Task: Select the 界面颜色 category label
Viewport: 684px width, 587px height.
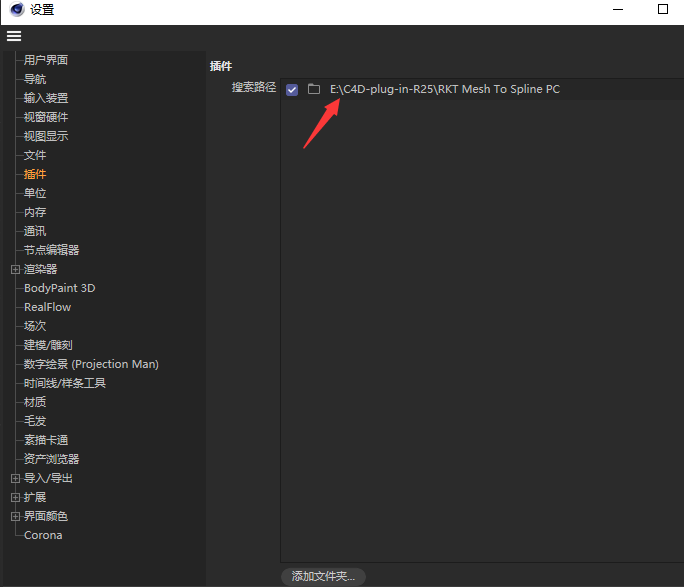Action: [46, 516]
